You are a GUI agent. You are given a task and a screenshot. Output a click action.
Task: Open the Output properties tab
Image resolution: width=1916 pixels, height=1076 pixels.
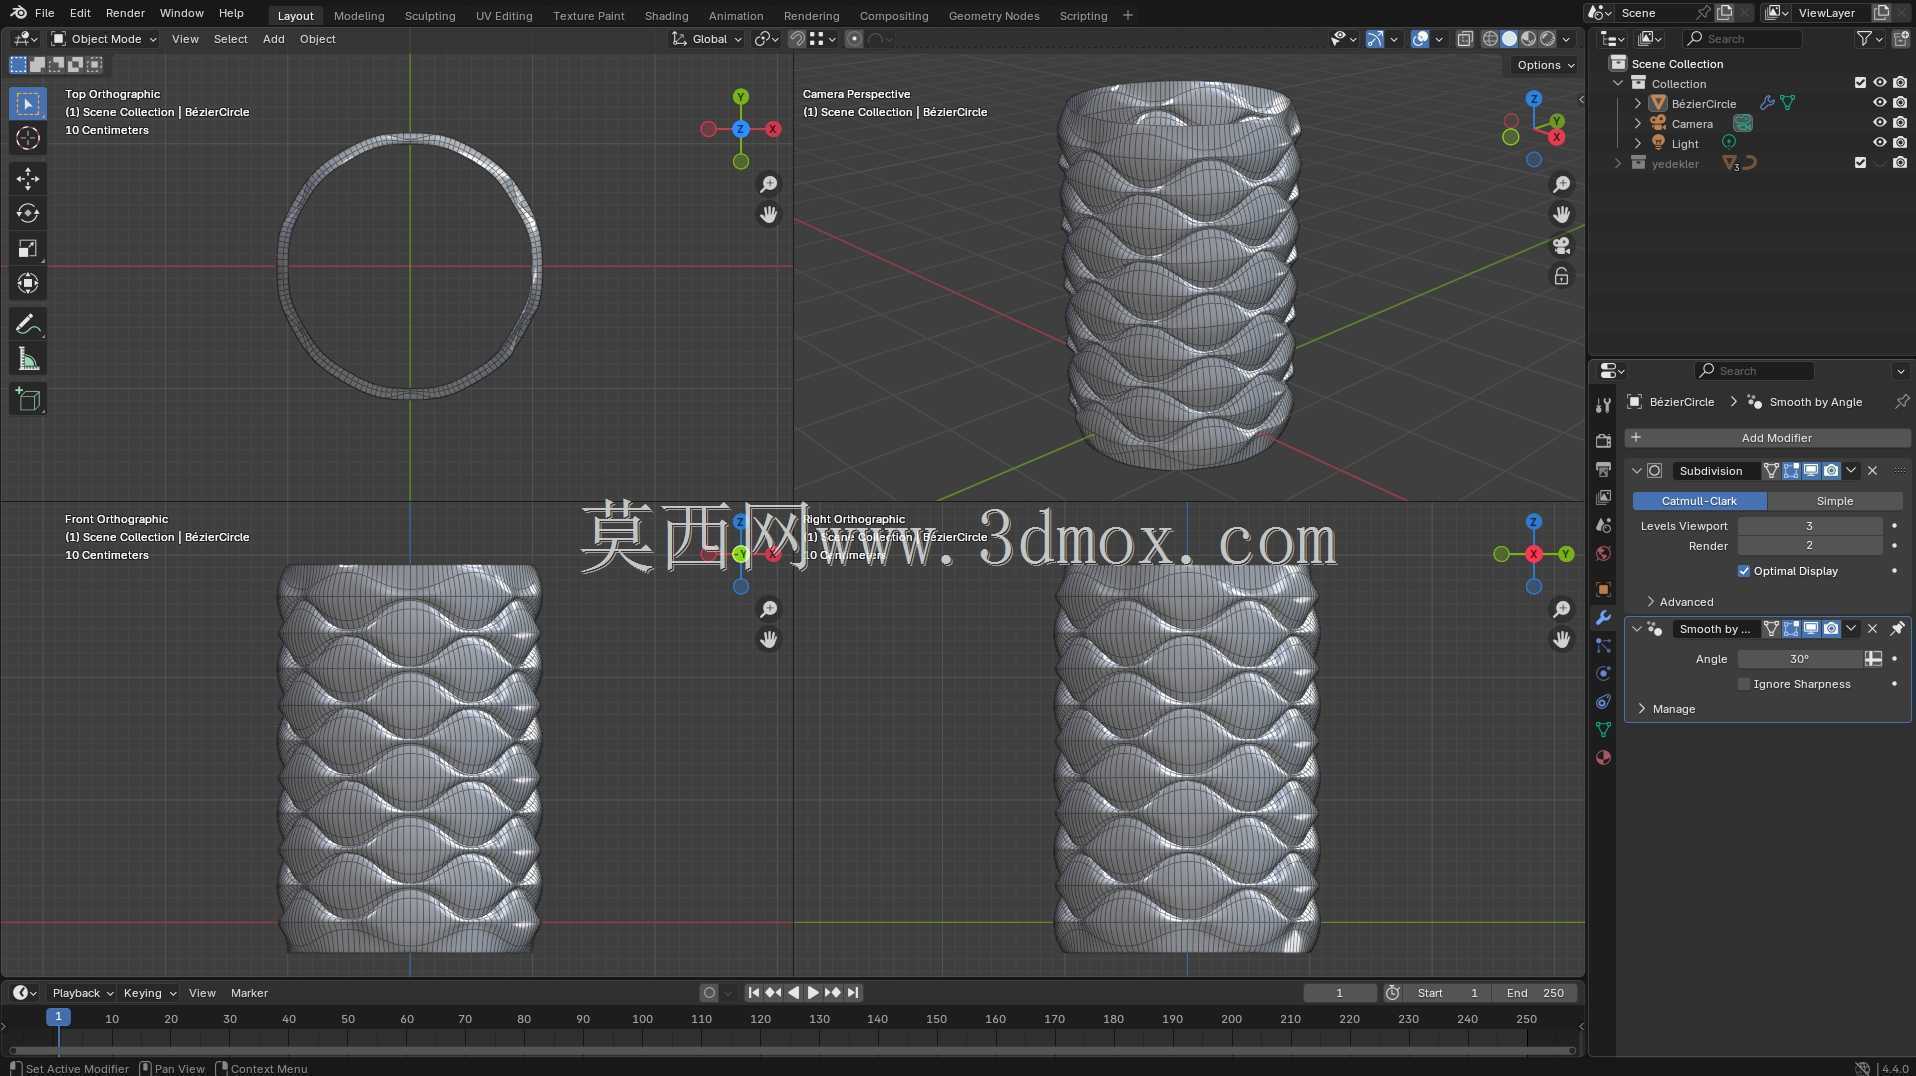1603,469
